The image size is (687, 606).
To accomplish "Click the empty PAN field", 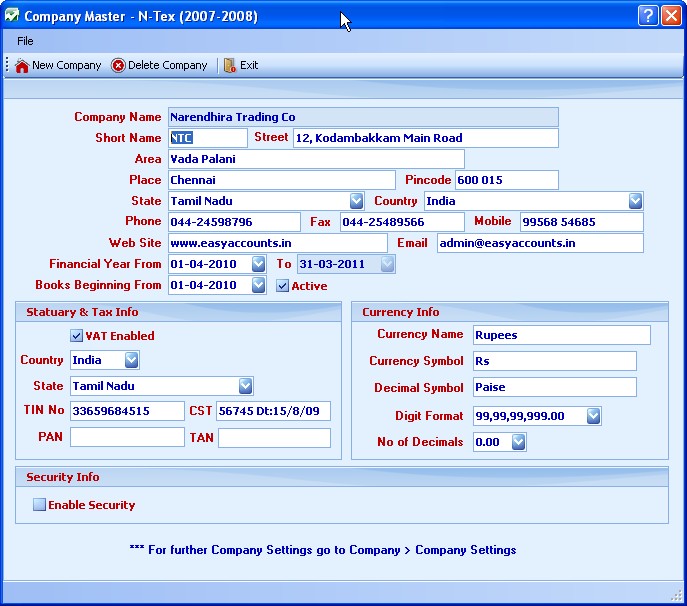I will coord(127,437).
